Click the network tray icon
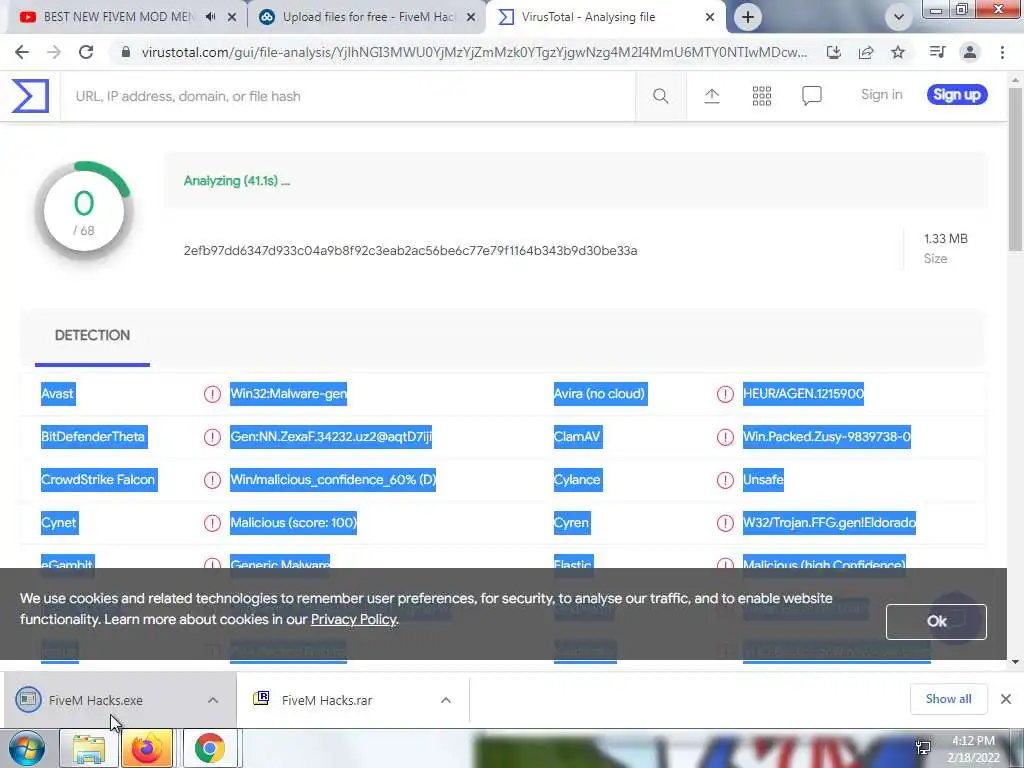1024x768 pixels. 923,748
